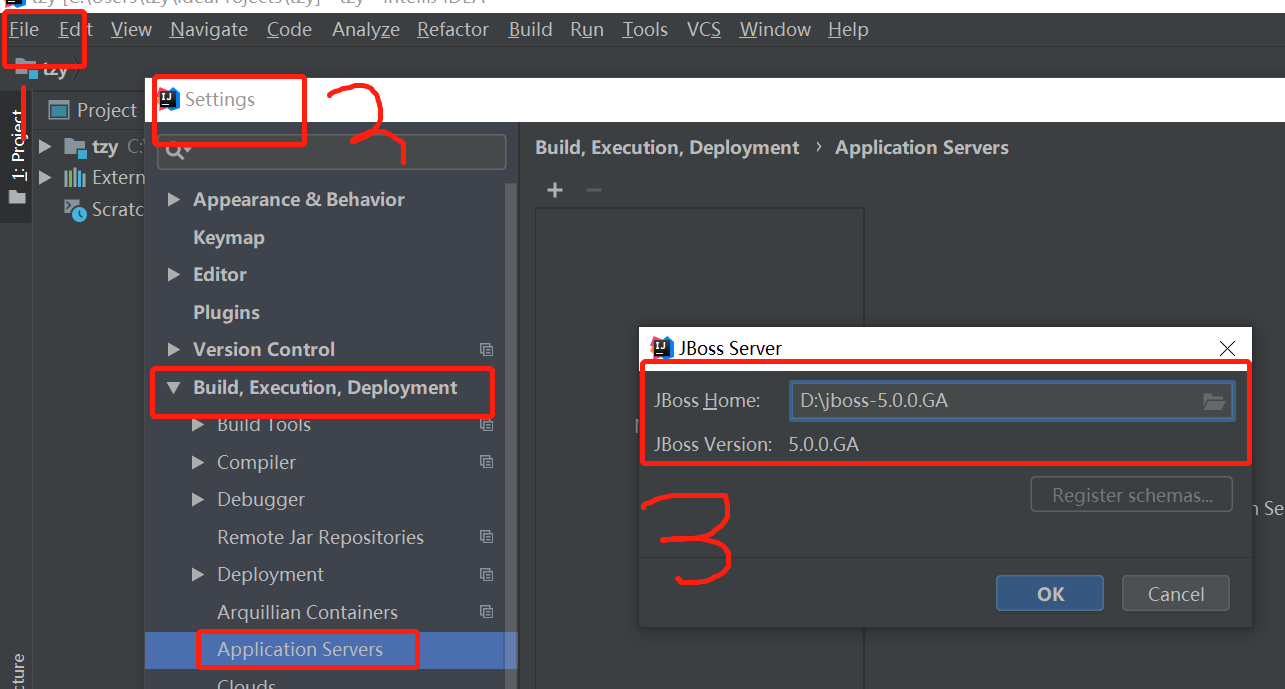Select Arquillian Containers
The height and width of the screenshot is (689, 1285).
click(307, 612)
